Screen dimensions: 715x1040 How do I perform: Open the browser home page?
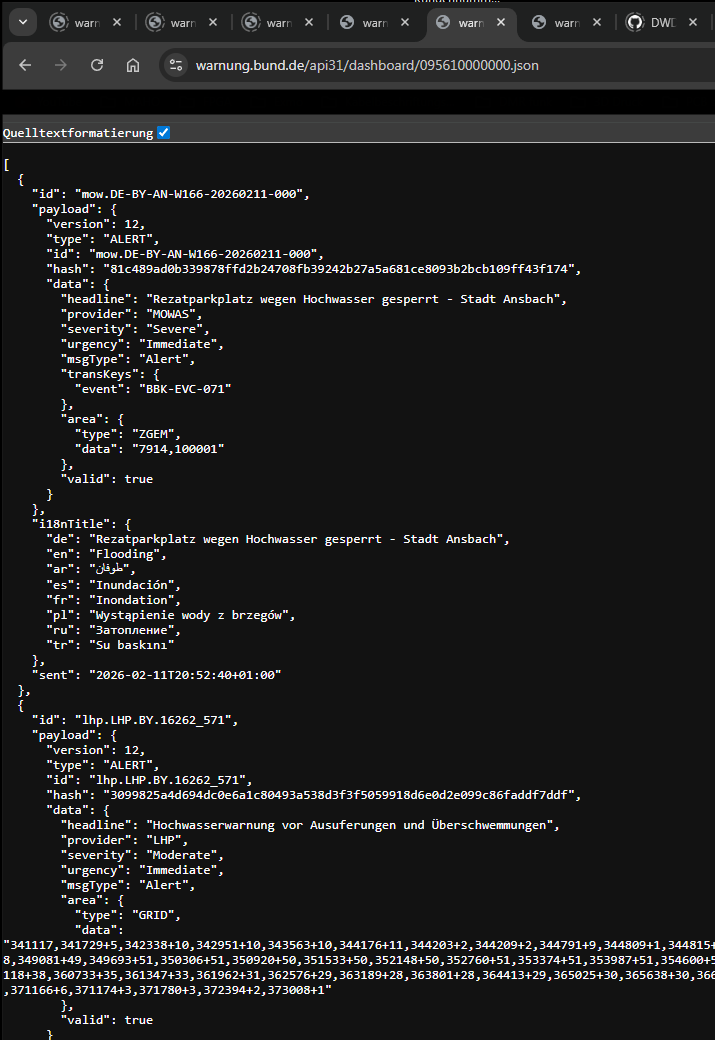point(133,65)
